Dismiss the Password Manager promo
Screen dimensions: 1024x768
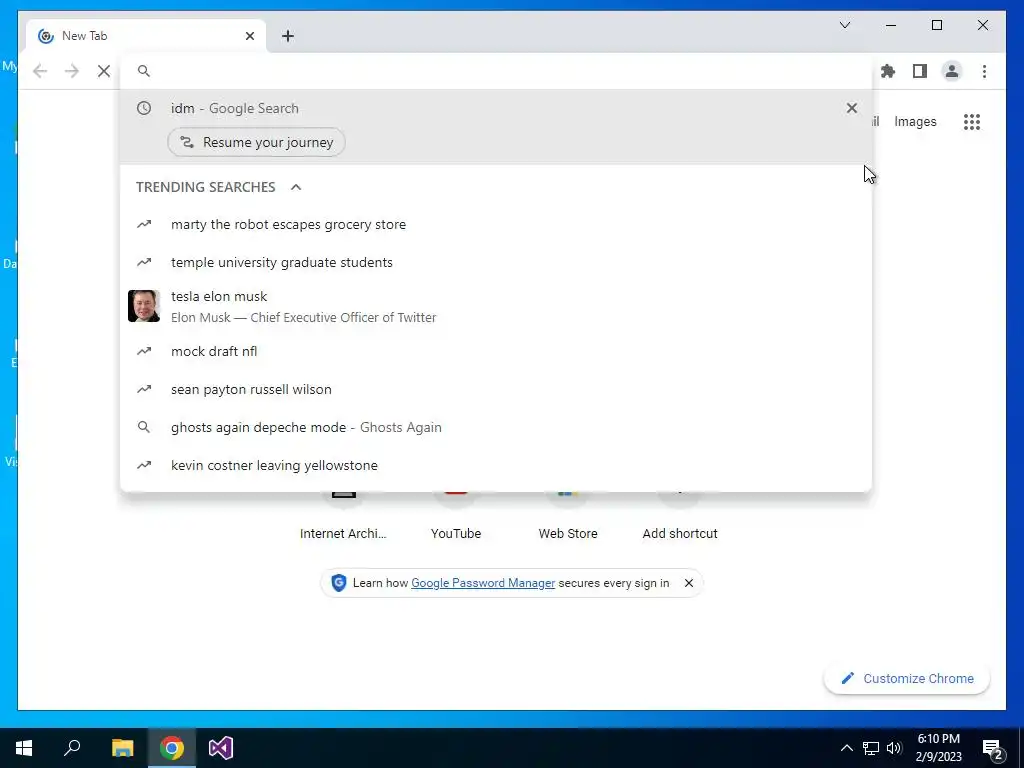688,583
